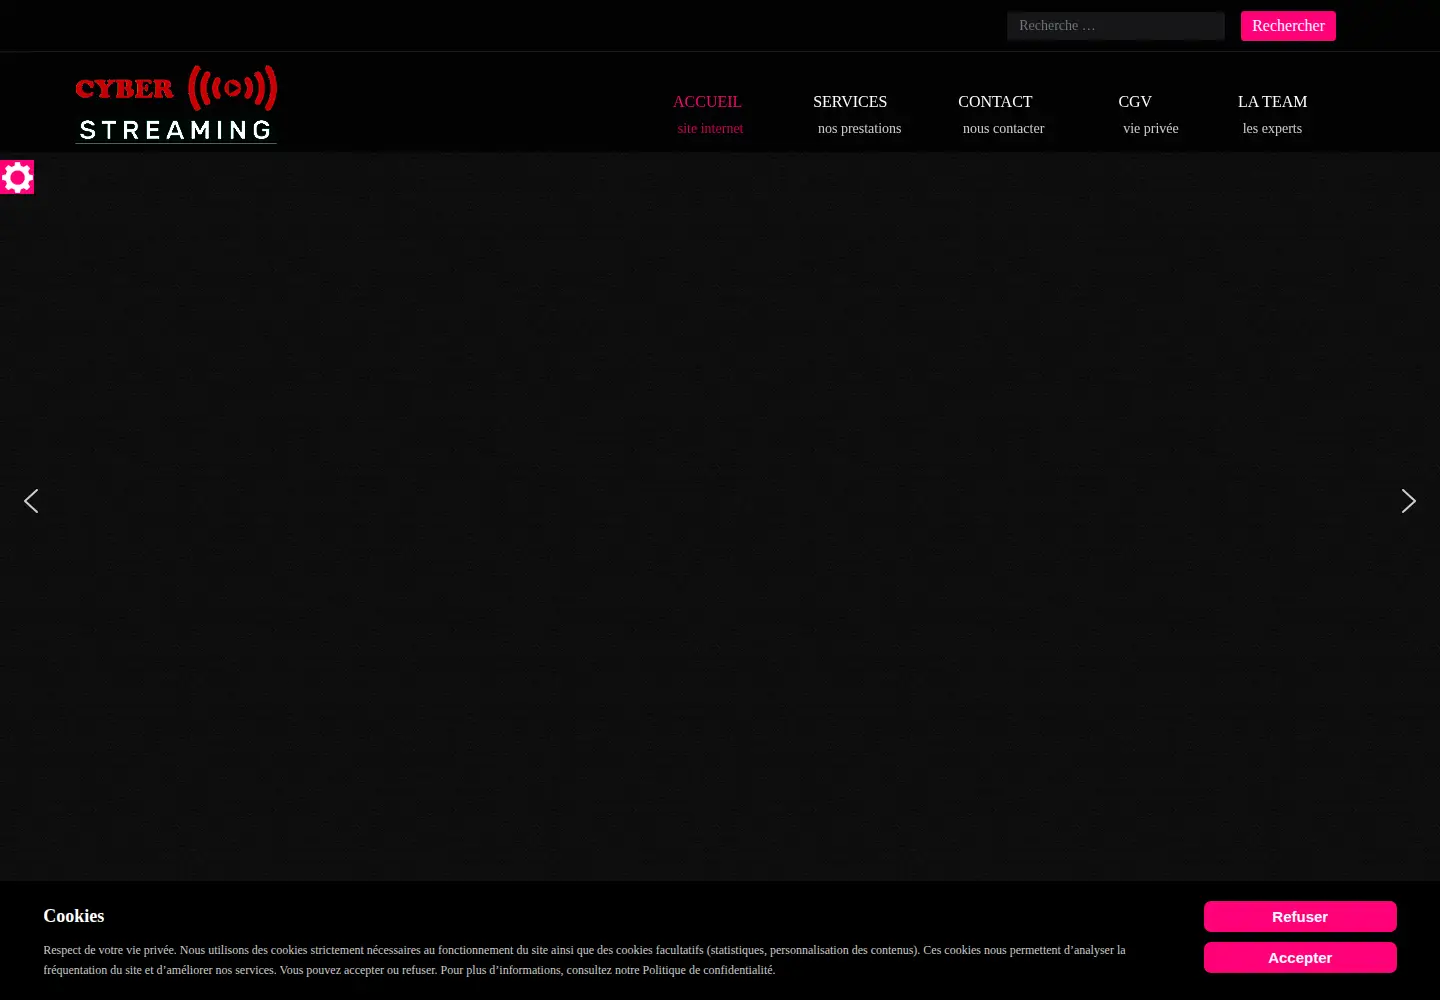Open the CGV menu item
The image size is (1440, 1000).
coord(1148,114)
